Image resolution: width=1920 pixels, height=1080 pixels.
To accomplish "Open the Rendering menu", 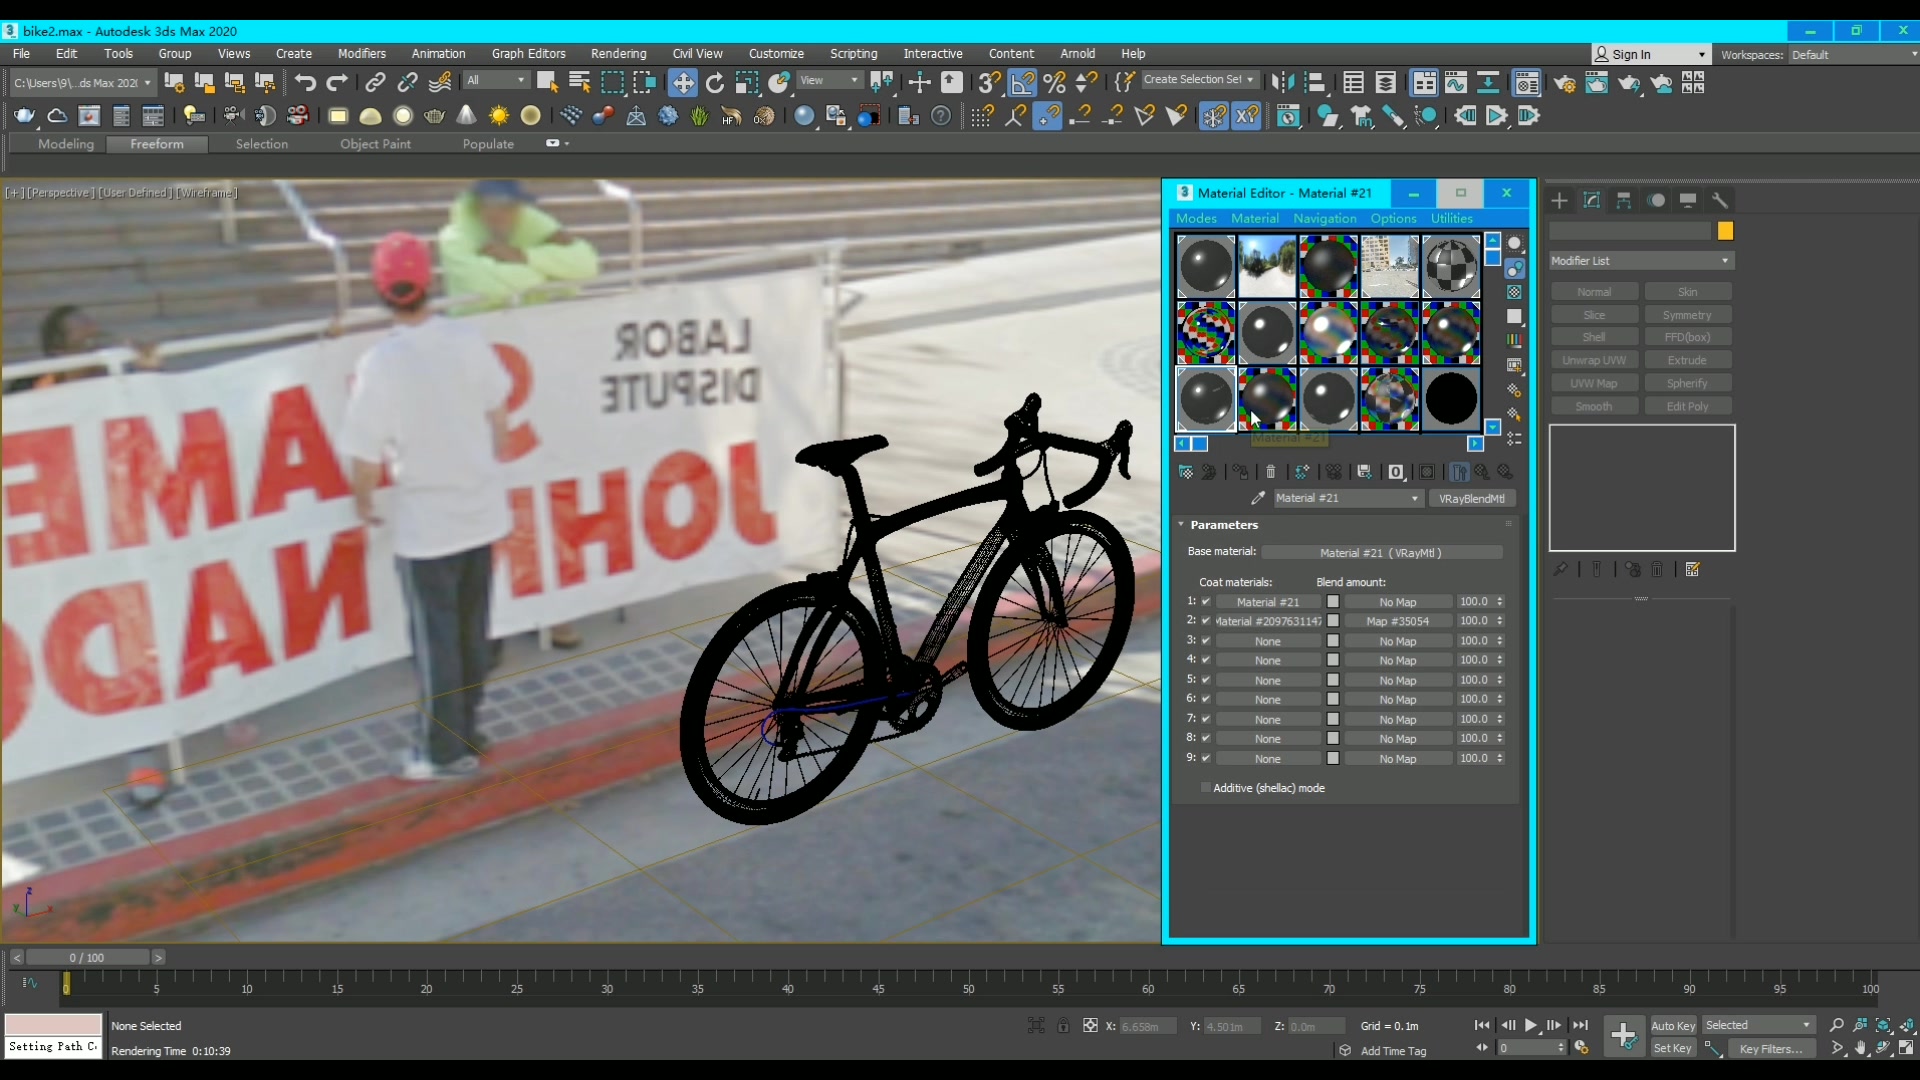I will [x=618, y=54].
